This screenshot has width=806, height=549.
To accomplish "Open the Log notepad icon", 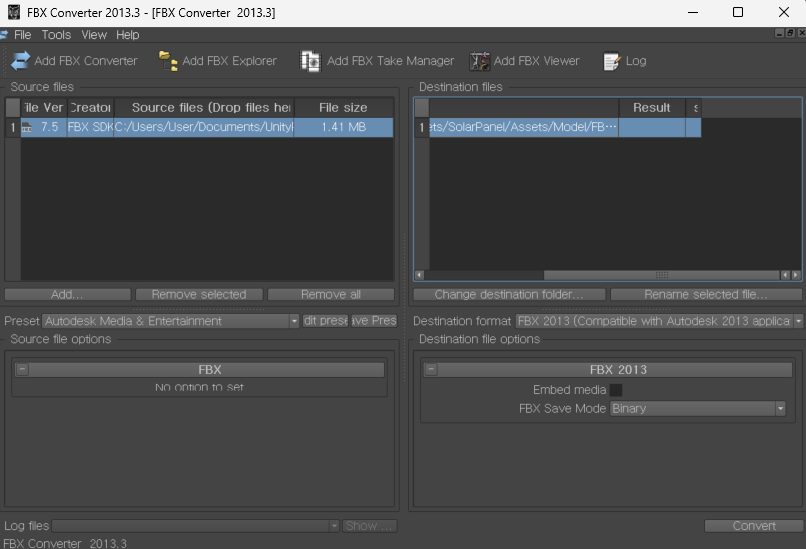I will [x=612, y=61].
